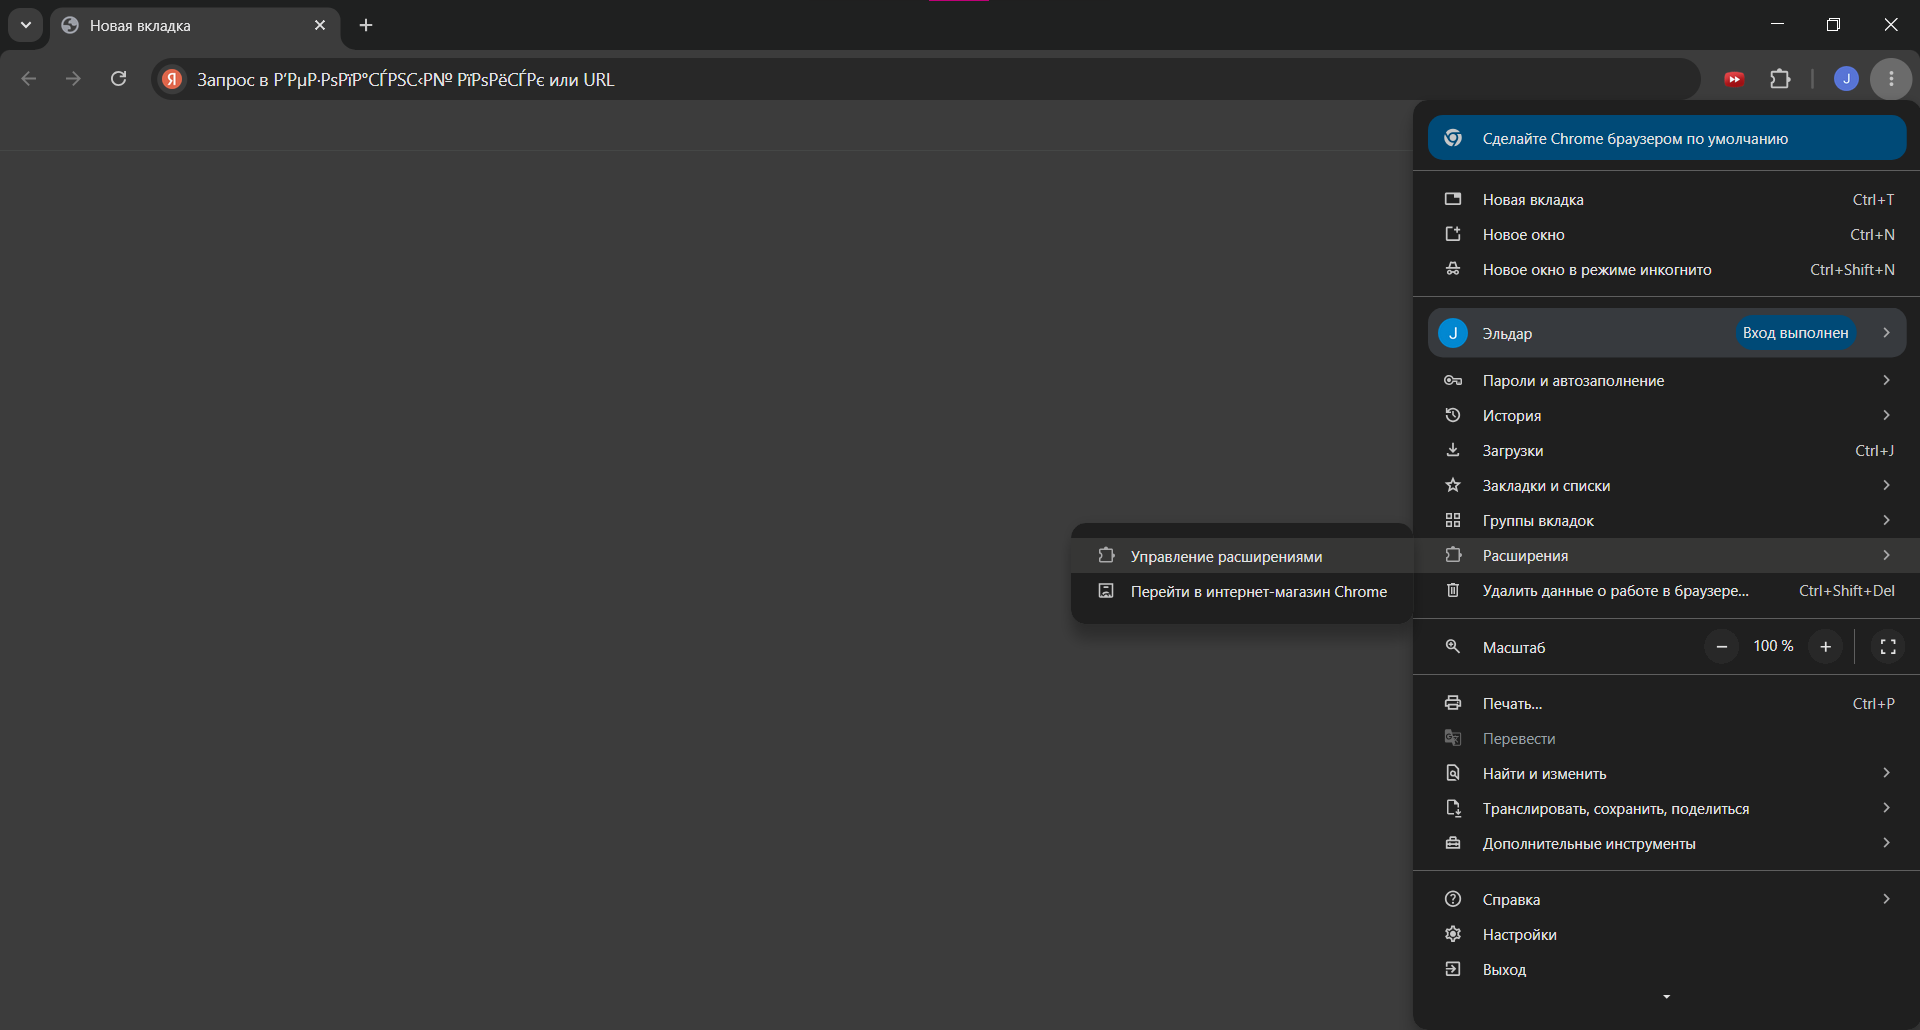Choose Выход to exit Chrome
The width and height of the screenshot is (1920, 1030).
pos(1667,969)
